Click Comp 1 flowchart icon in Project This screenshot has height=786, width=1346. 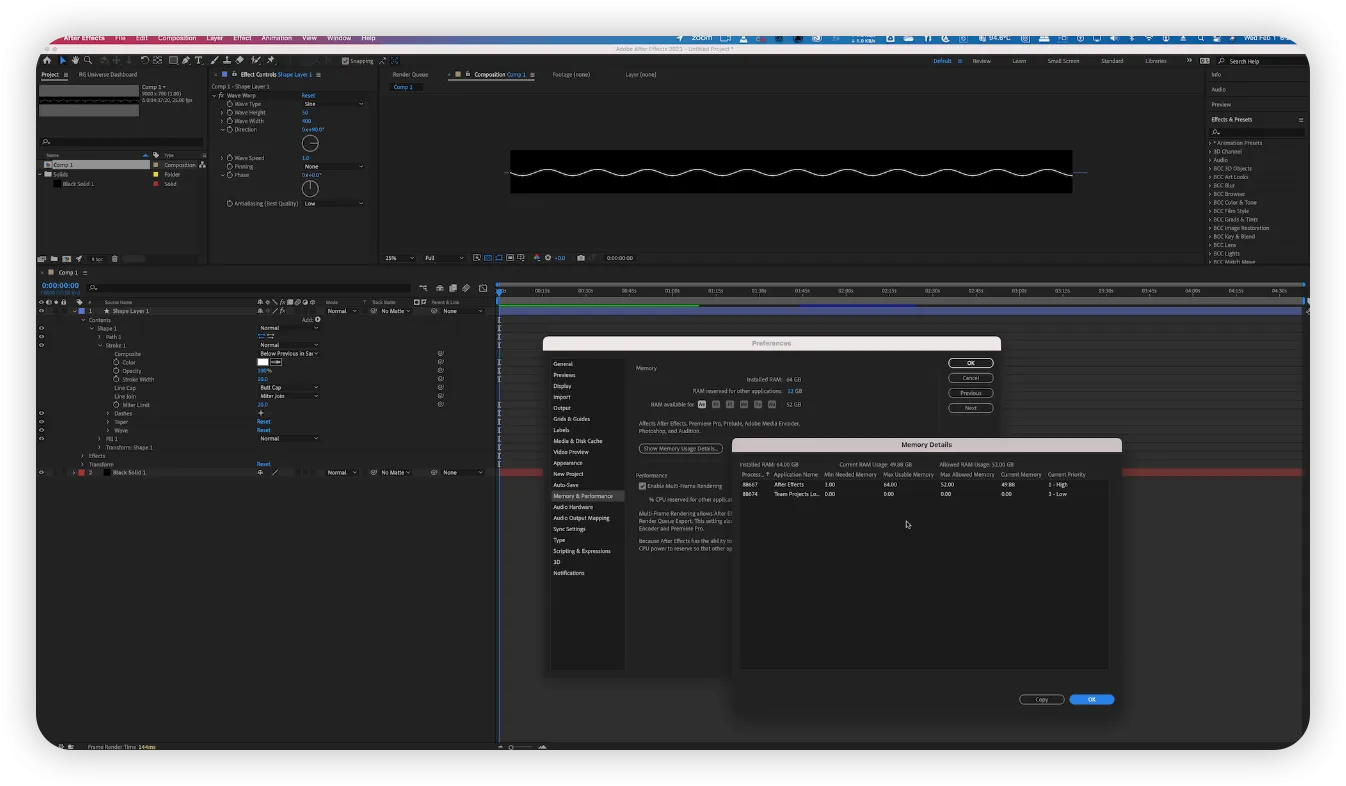click(x=202, y=165)
